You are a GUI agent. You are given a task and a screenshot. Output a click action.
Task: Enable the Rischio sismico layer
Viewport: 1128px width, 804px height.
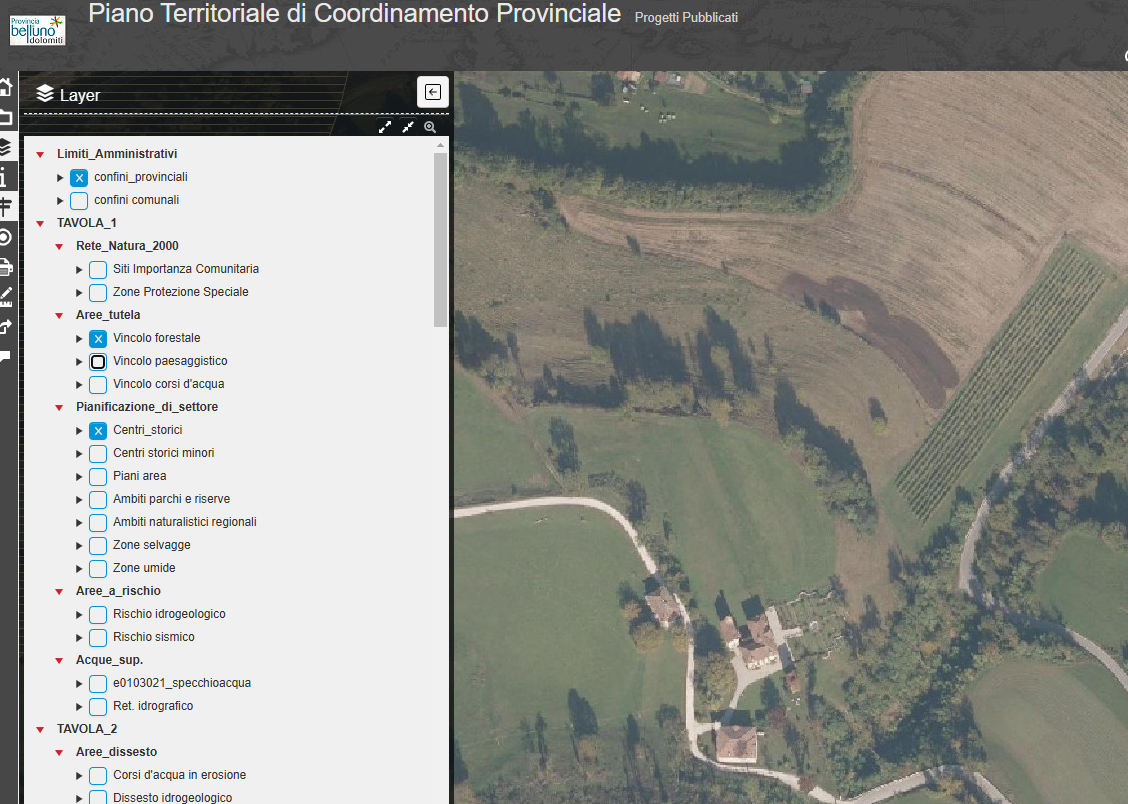(98, 638)
